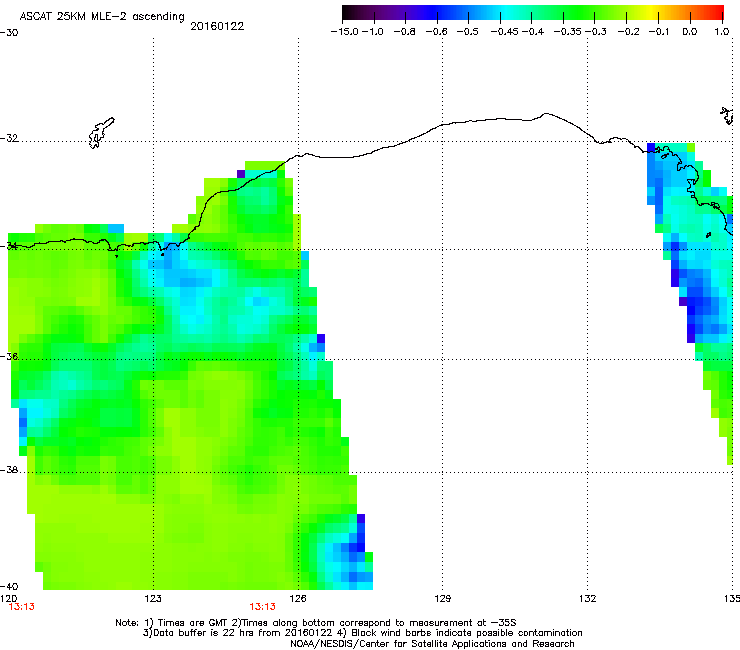740x650 pixels.
Task: Click the red 13:13 time near longitude 126
Action: [262, 607]
